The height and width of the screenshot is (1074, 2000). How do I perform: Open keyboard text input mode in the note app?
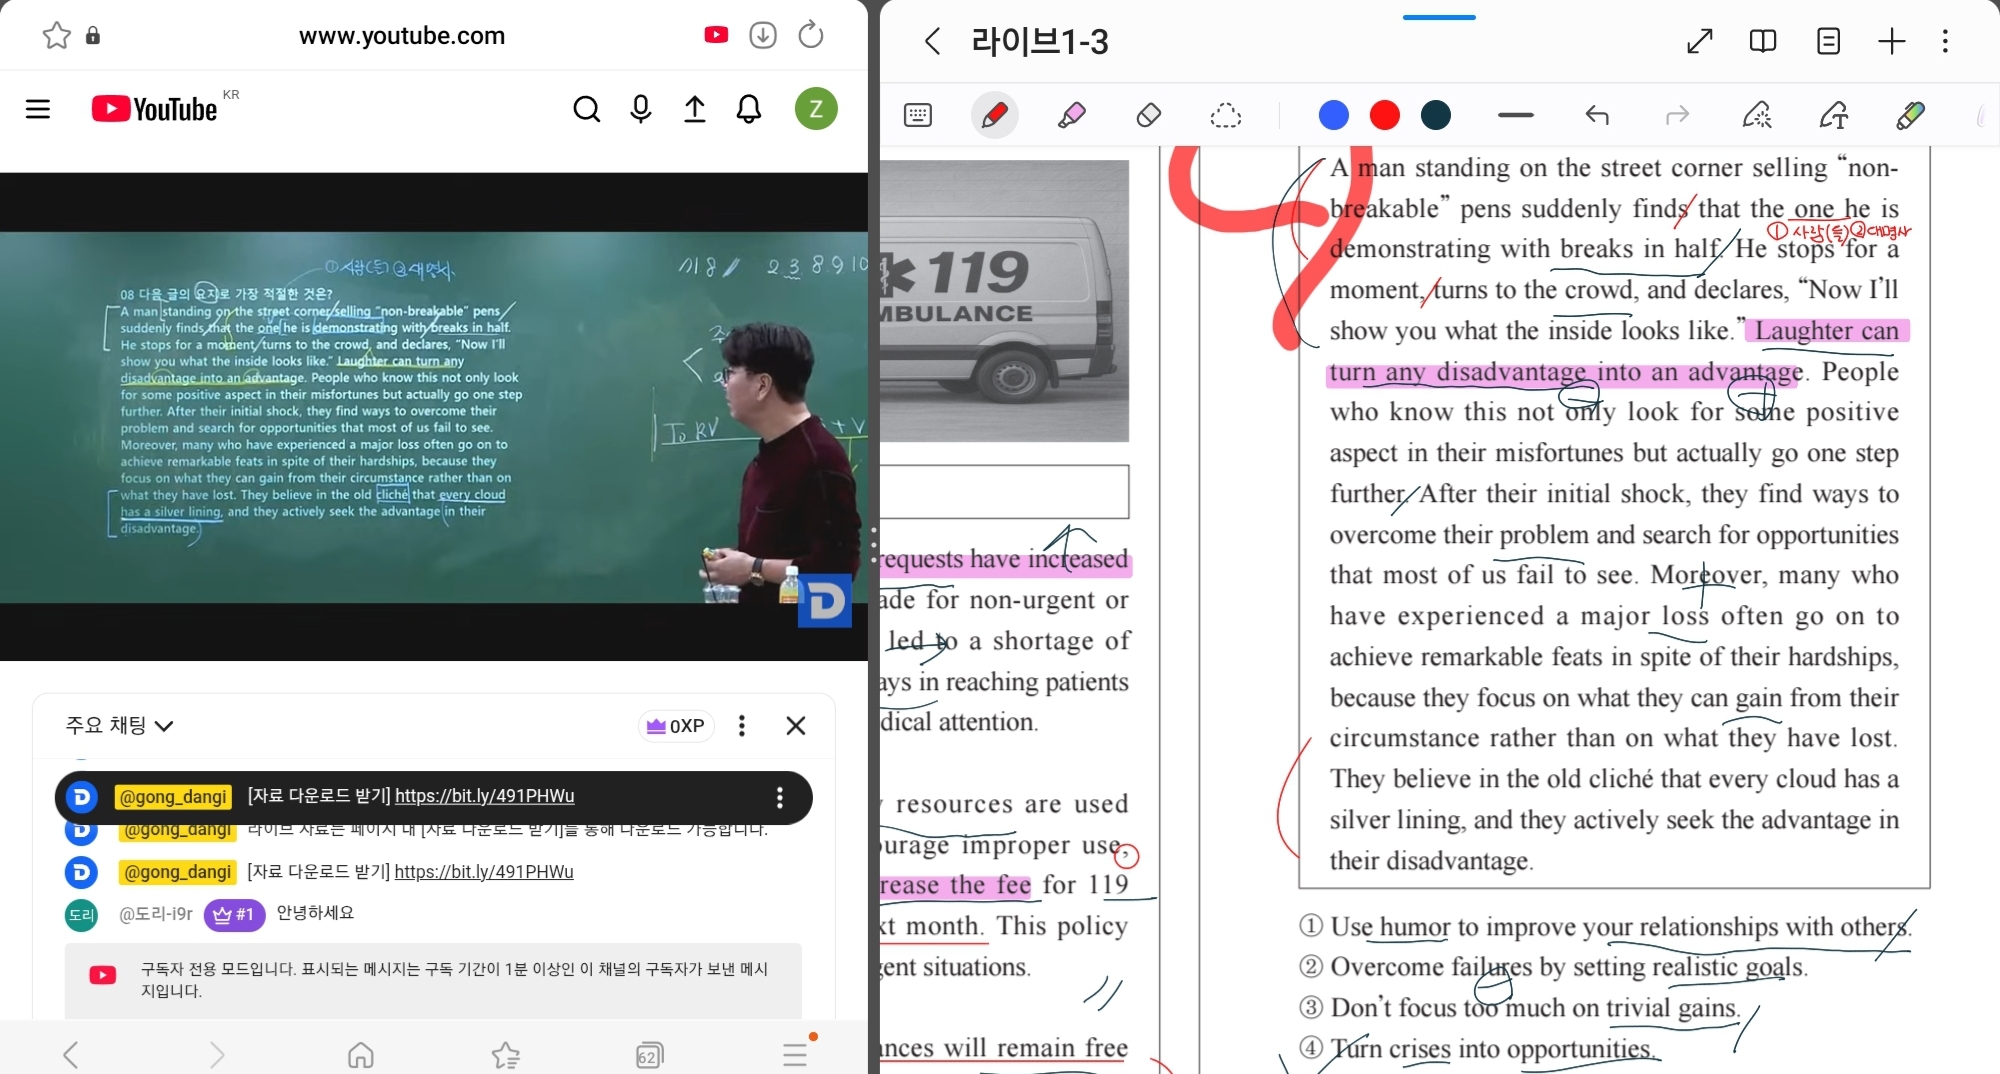click(x=919, y=115)
